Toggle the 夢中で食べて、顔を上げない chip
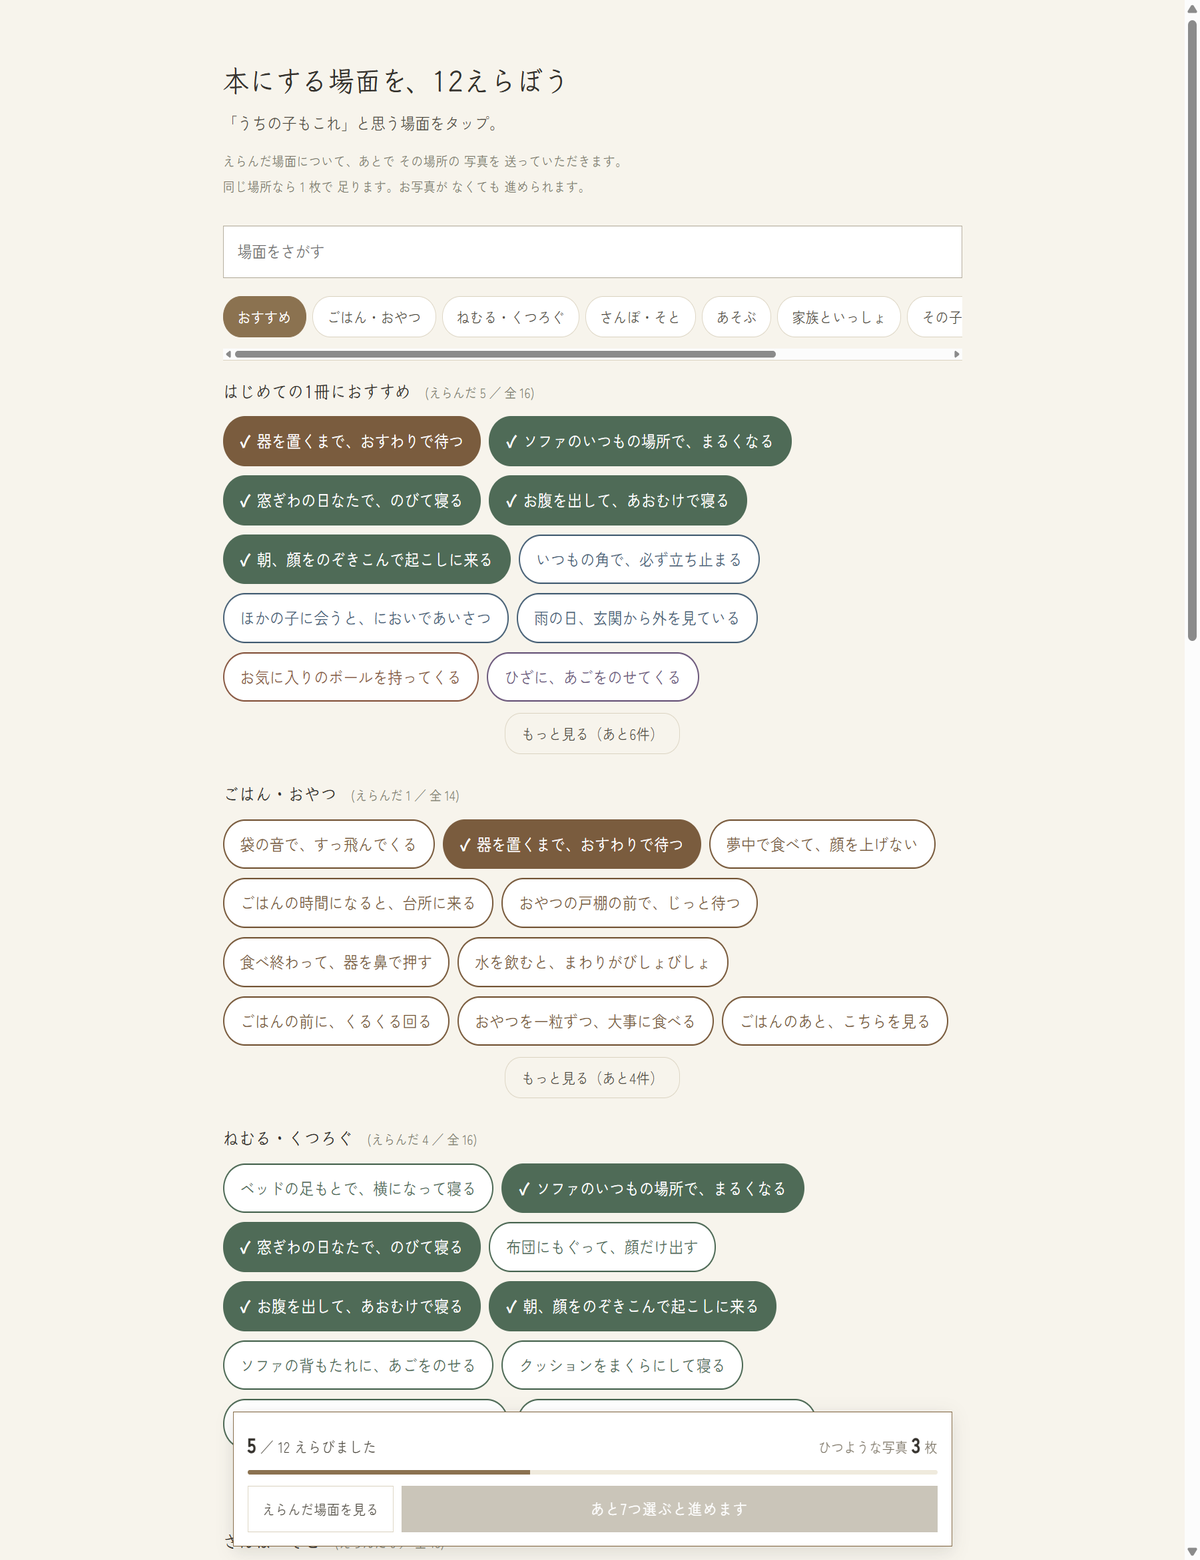This screenshot has height=1560, width=1200. (x=822, y=844)
